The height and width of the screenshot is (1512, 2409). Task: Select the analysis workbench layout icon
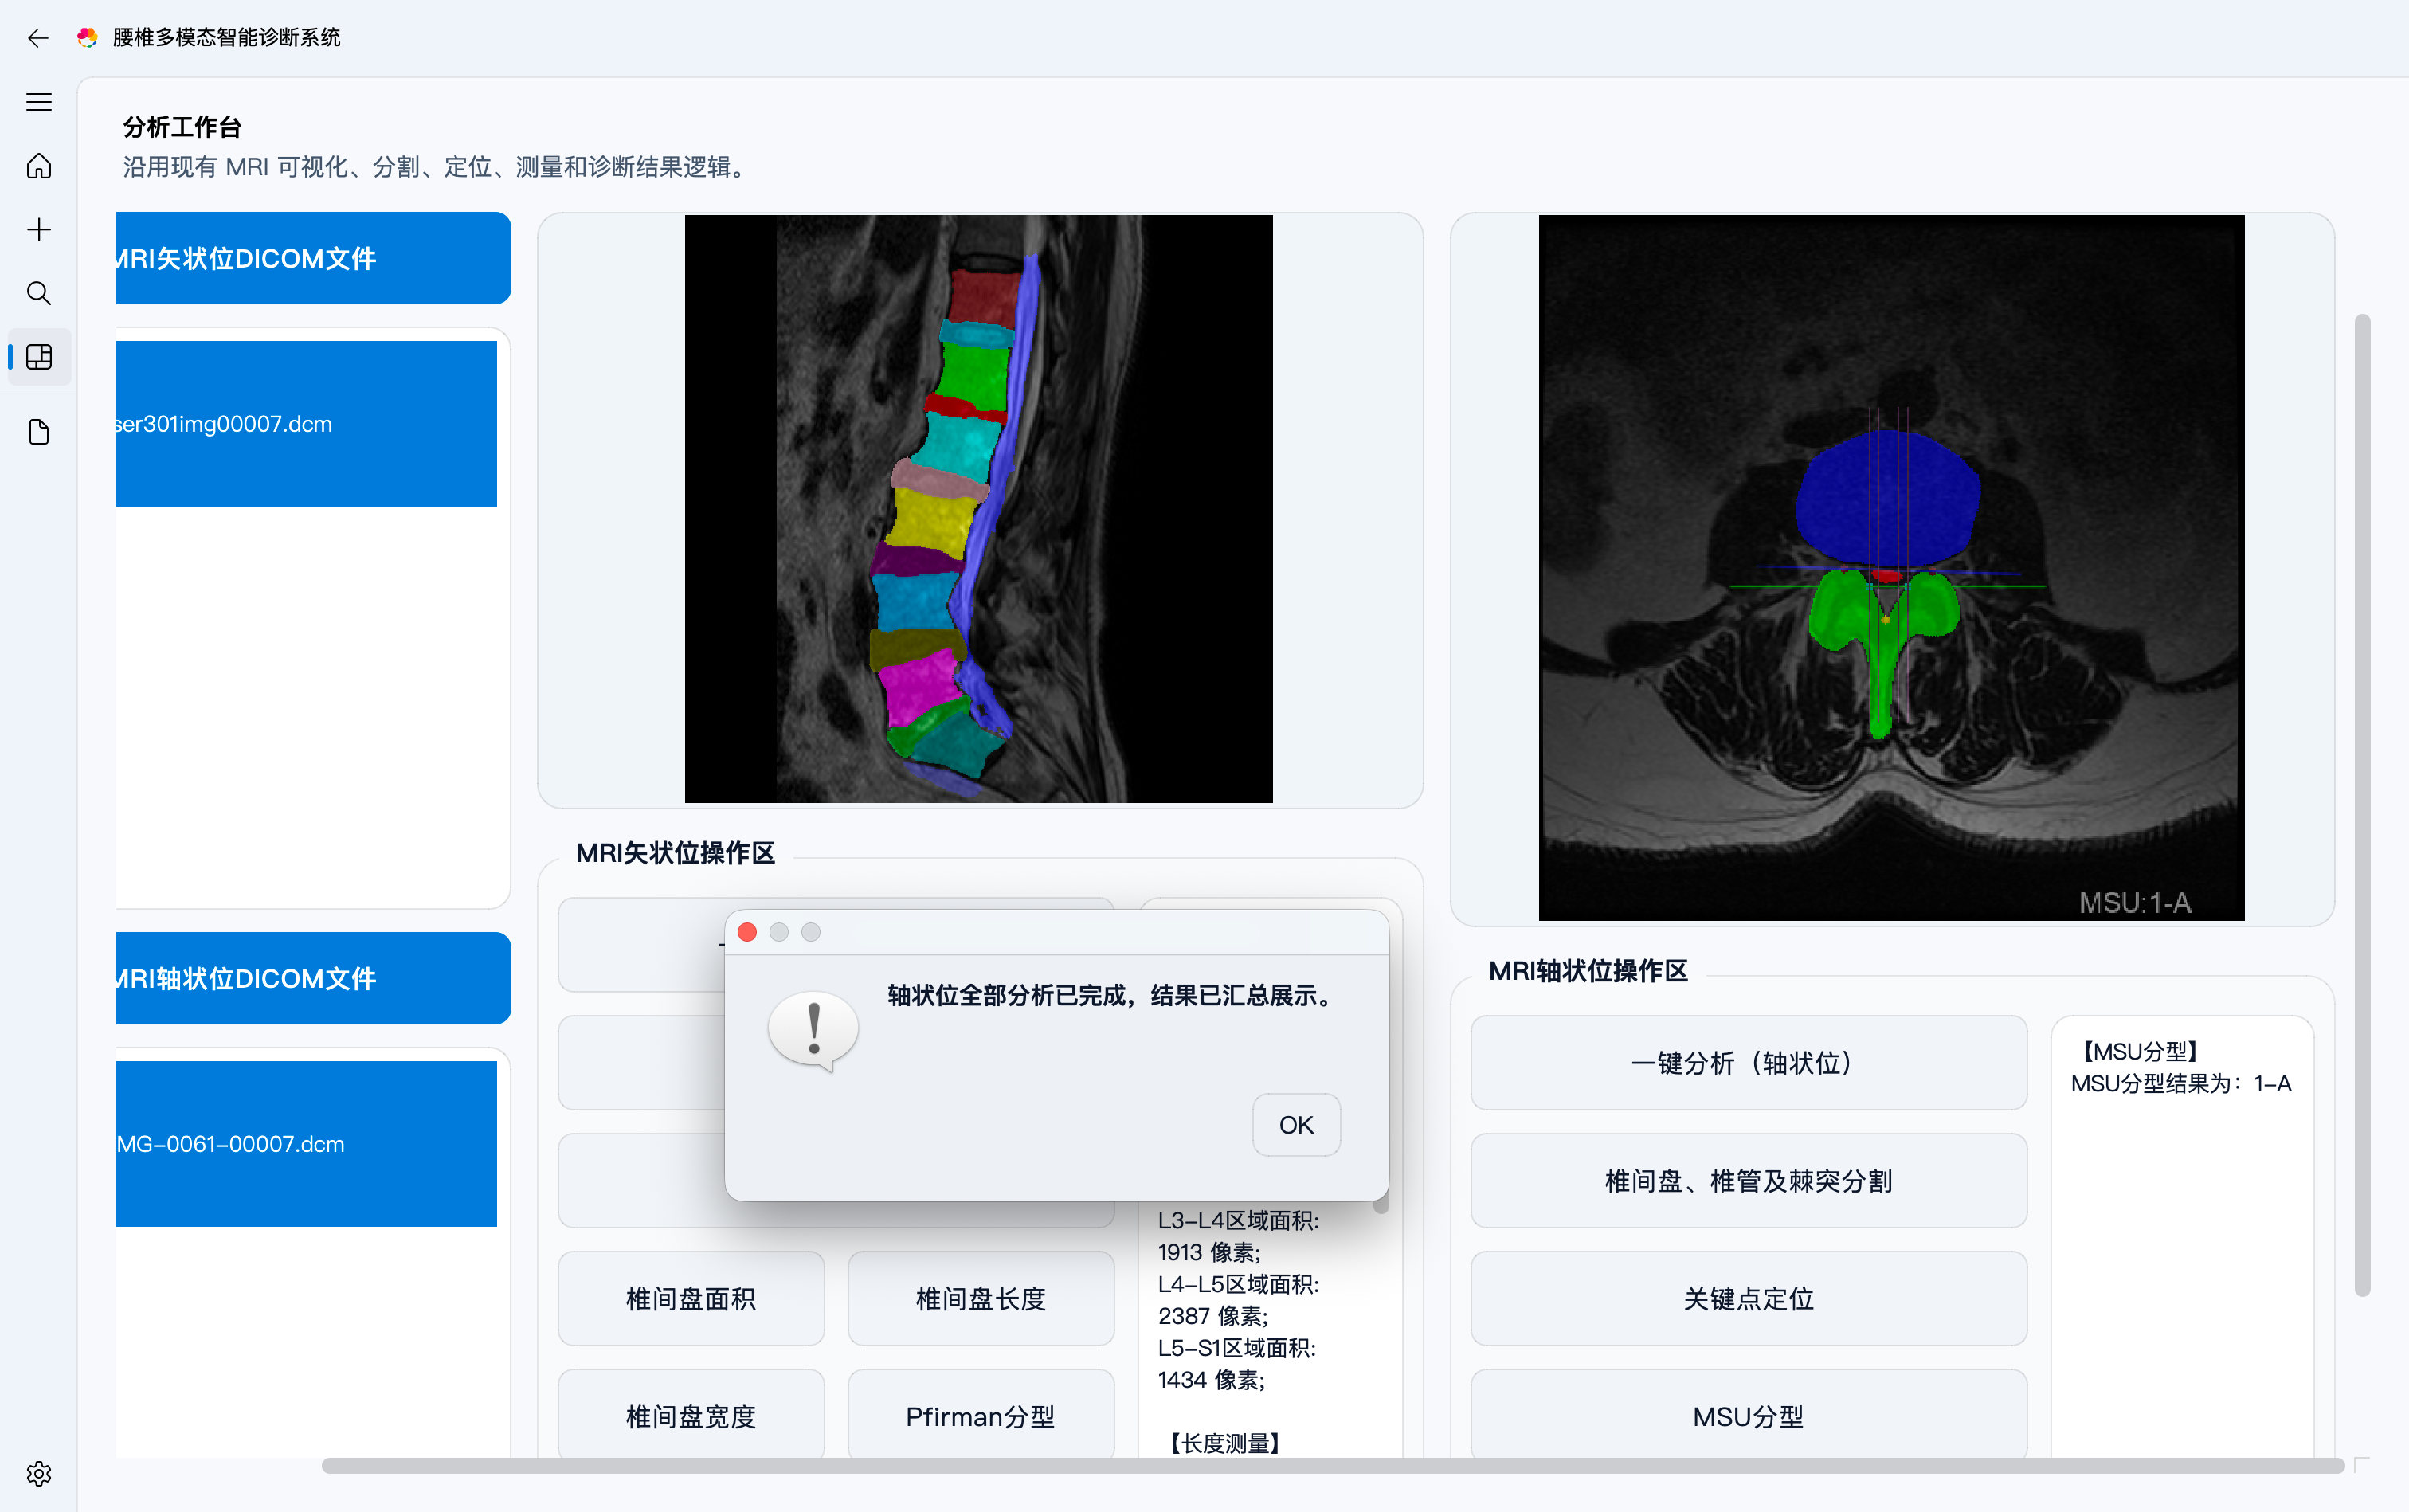coord(38,357)
